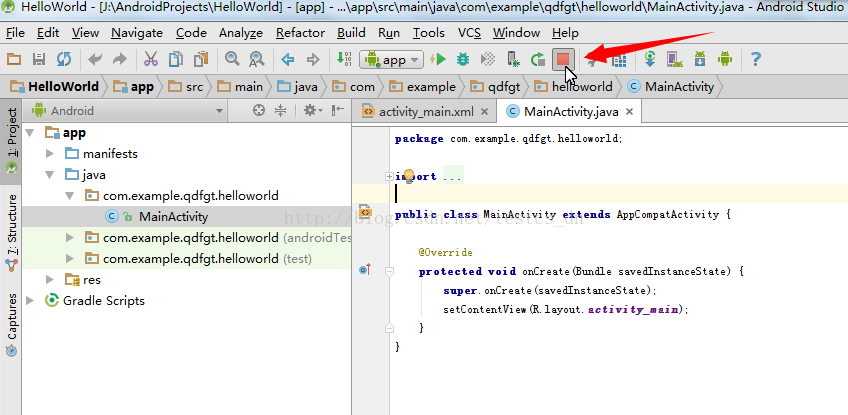Click the green Run app icon
This screenshot has height=415, width=848.
coord(438,60)
